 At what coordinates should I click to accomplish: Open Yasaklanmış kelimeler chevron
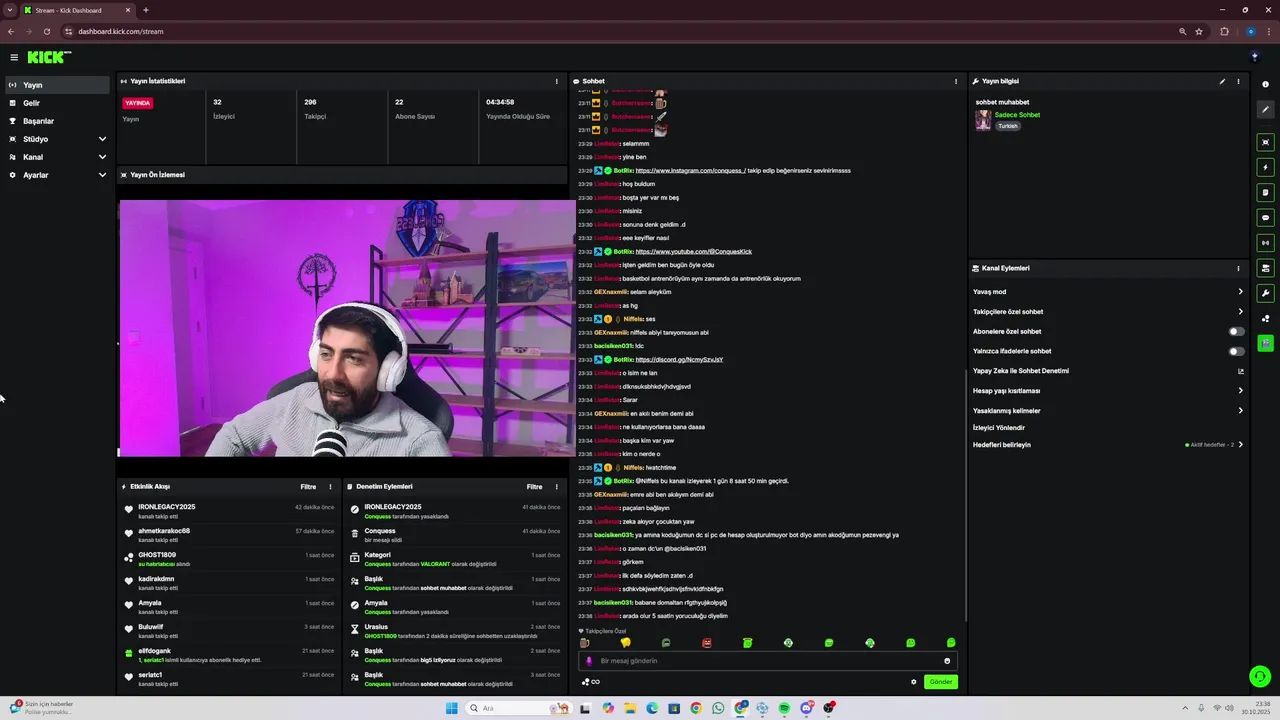1240,411
